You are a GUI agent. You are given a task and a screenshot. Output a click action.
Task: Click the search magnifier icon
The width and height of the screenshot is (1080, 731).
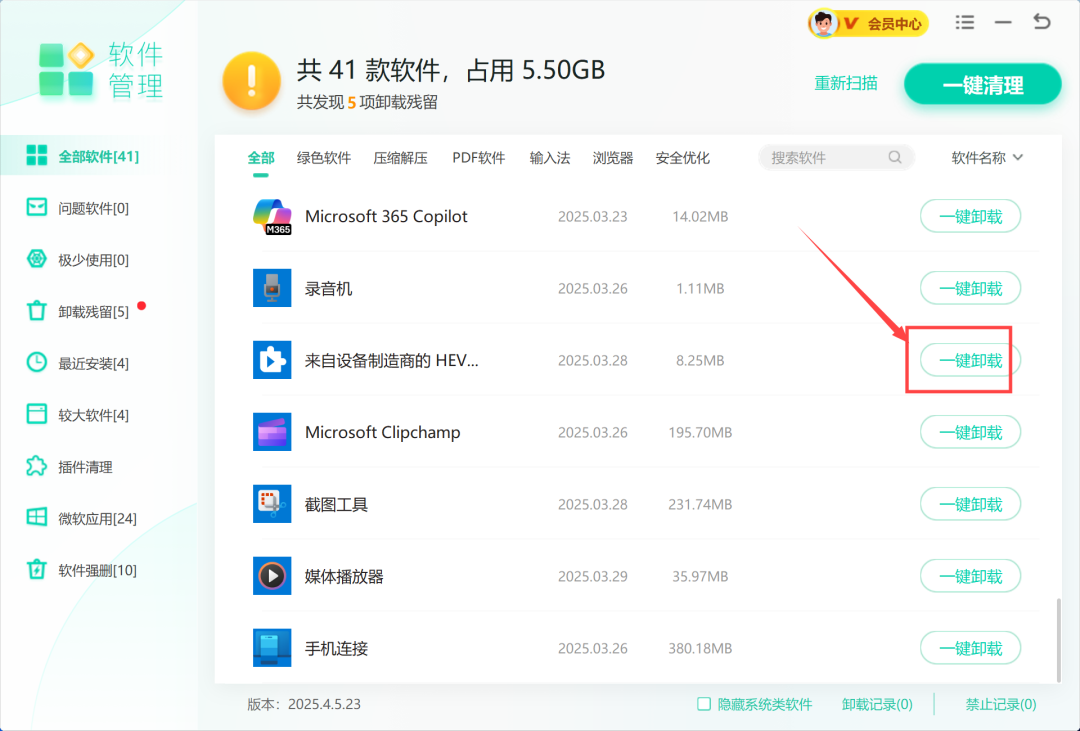(x=895, y=157)
